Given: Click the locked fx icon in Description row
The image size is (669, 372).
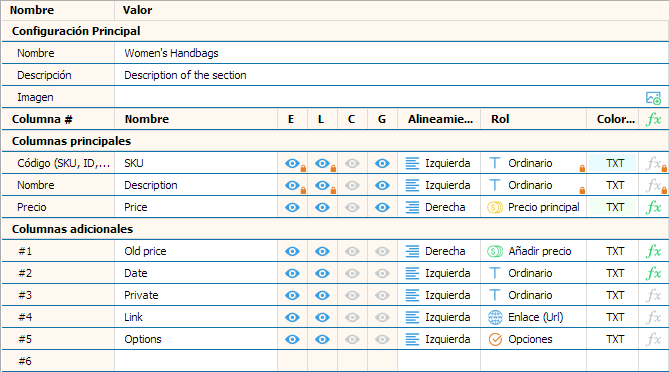Looking at the screenshot, I should 654,185.
